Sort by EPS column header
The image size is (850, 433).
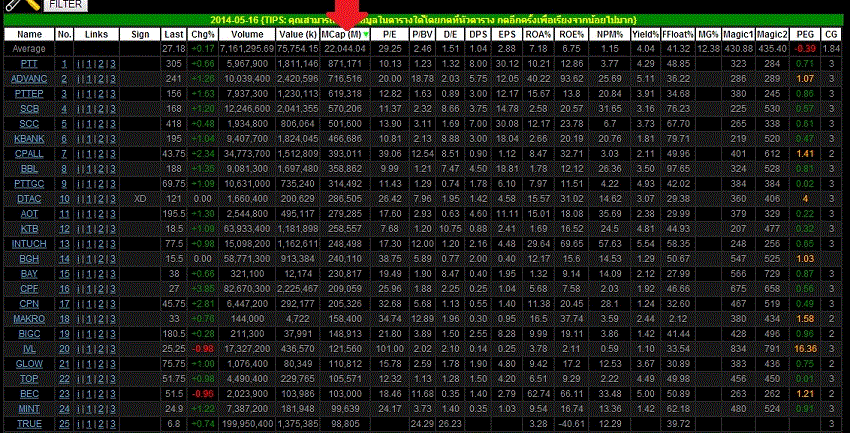pyautogui.click(x=507, y=34)
